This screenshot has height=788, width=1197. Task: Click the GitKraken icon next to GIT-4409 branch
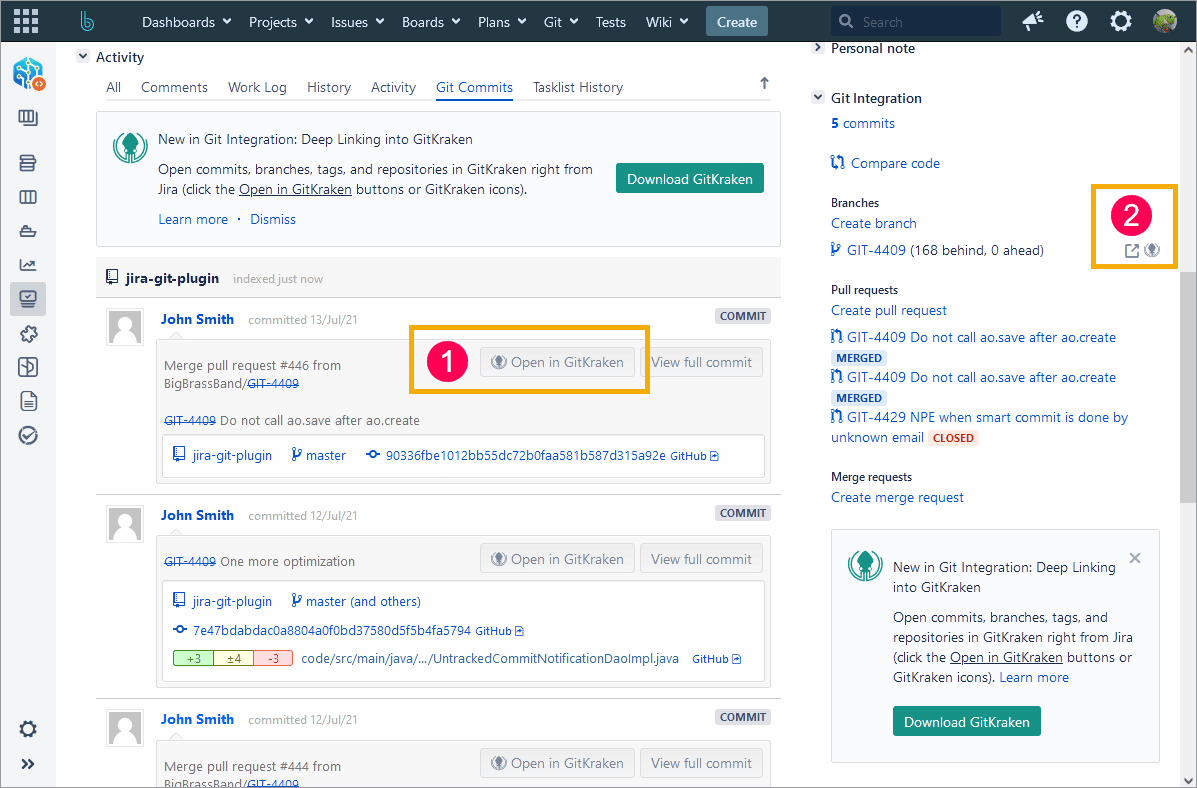tap(1152, 250)
